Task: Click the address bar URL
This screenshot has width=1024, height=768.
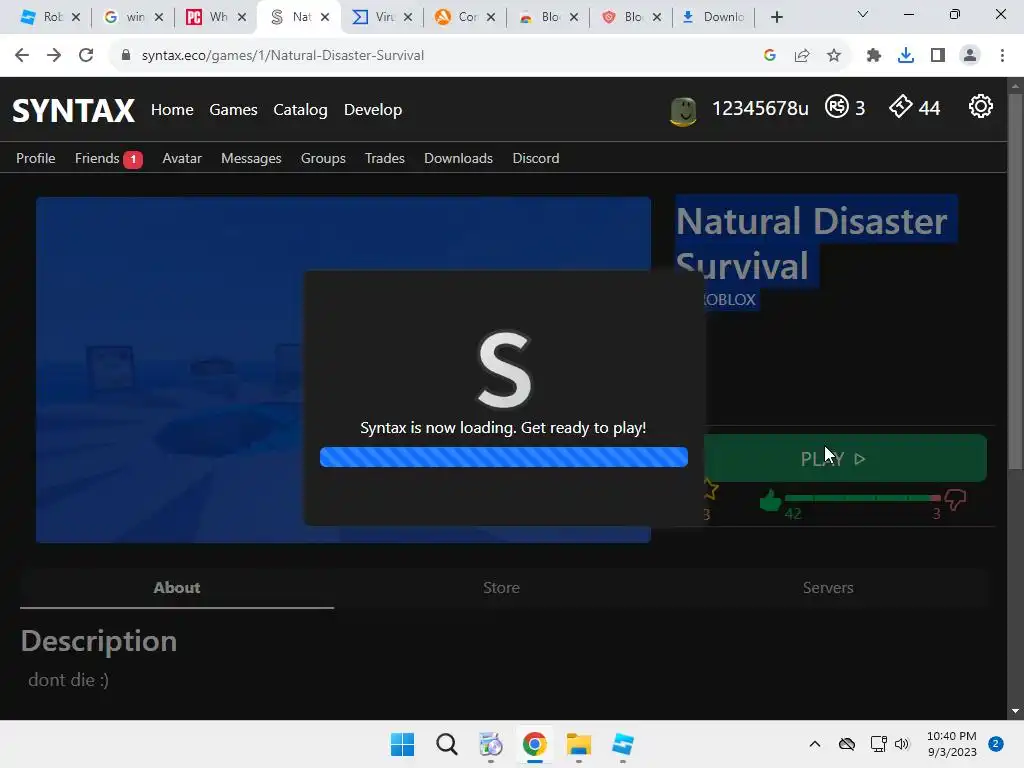Action: click(x=283, y=56)
